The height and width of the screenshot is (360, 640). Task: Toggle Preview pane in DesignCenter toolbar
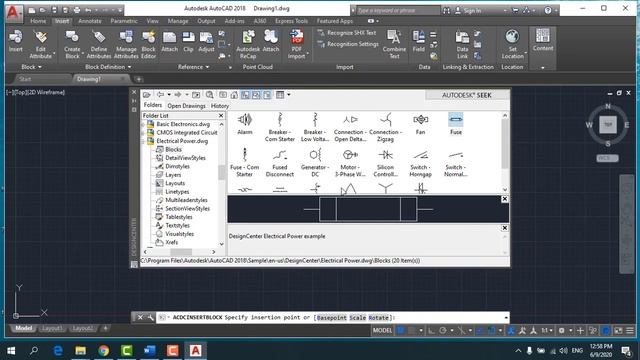[256, 95]
